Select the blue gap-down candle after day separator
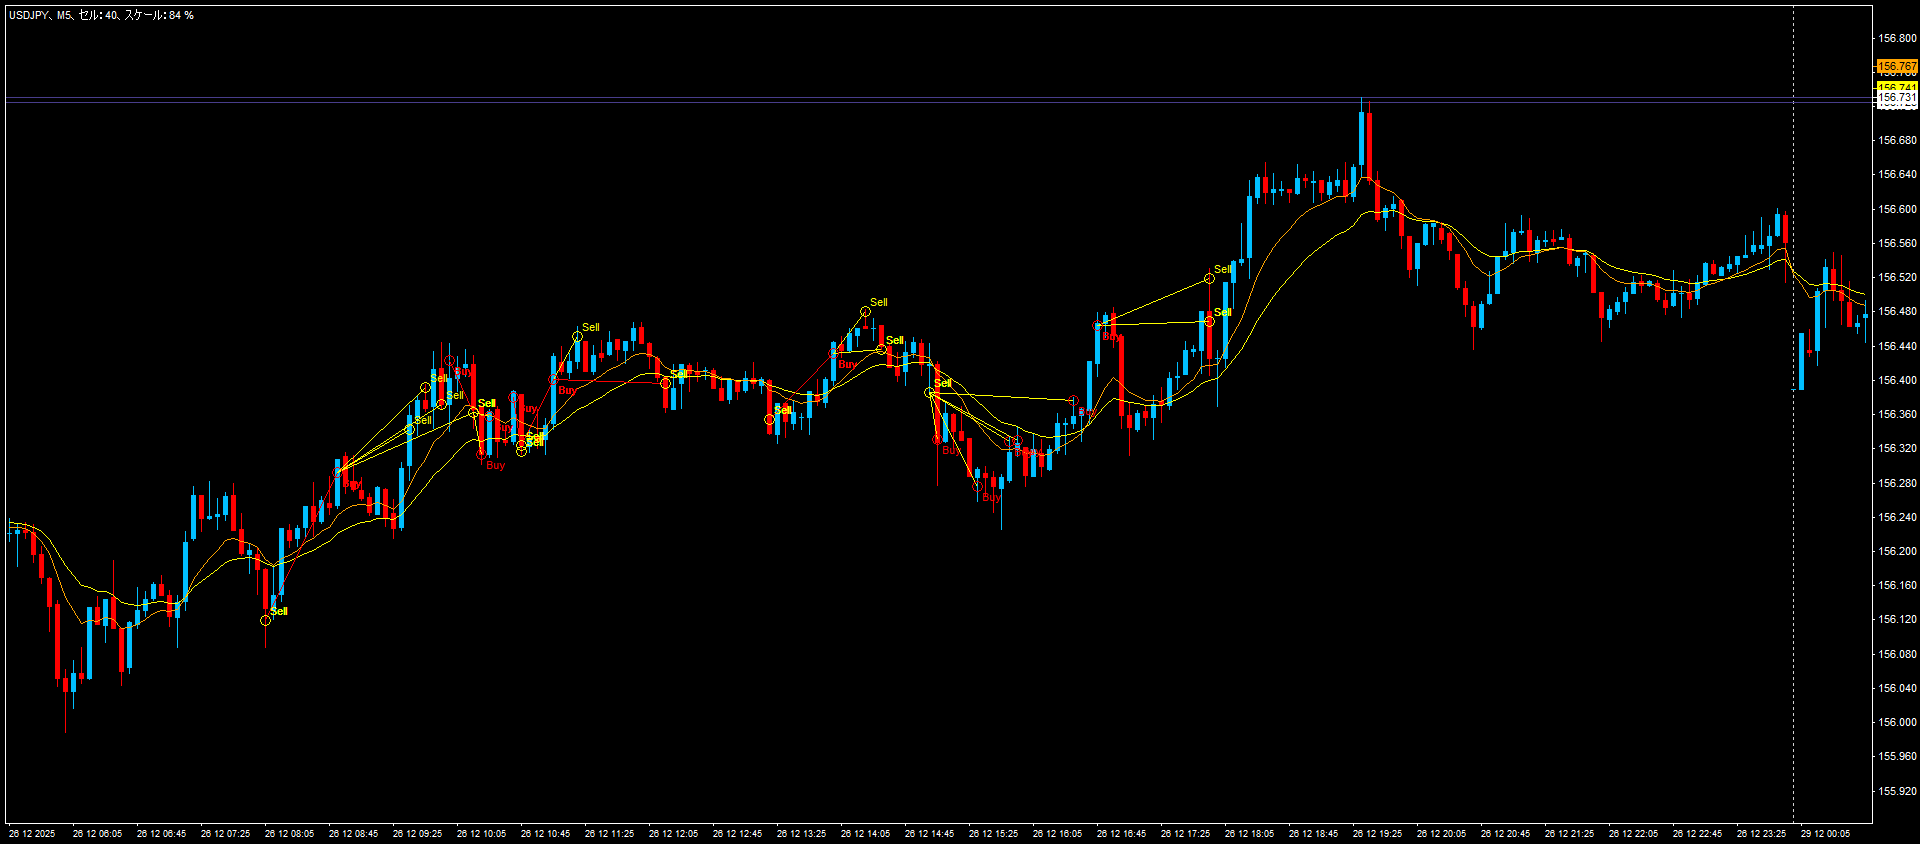The image size is (1920, 844). point(1802,361)
